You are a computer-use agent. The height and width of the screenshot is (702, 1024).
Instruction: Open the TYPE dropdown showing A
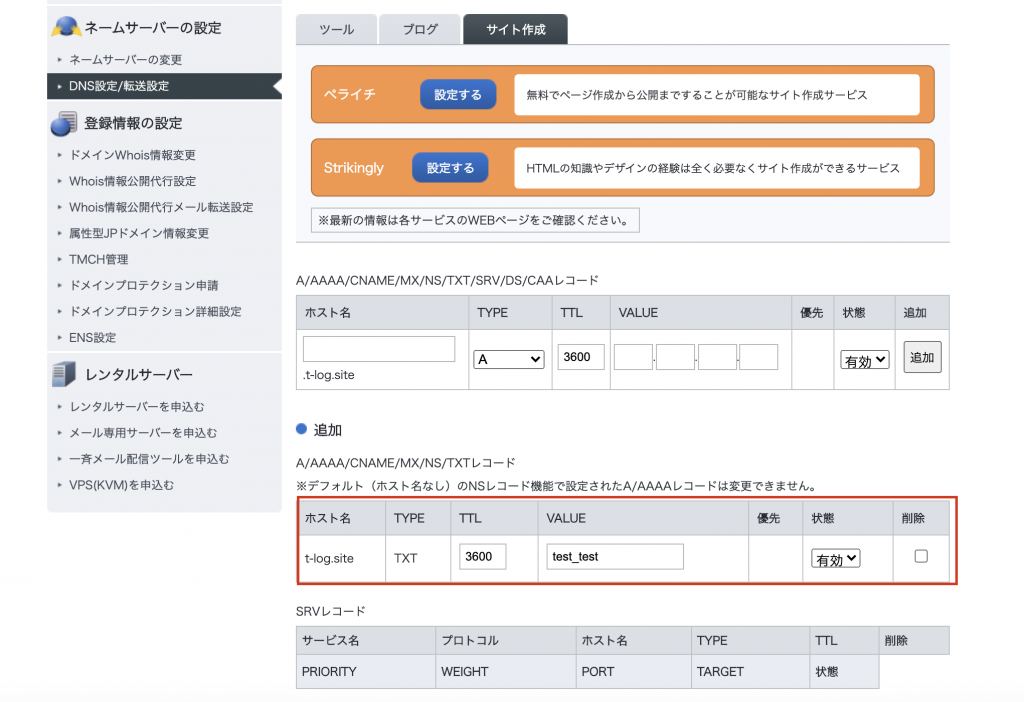[x=509, y=359]
